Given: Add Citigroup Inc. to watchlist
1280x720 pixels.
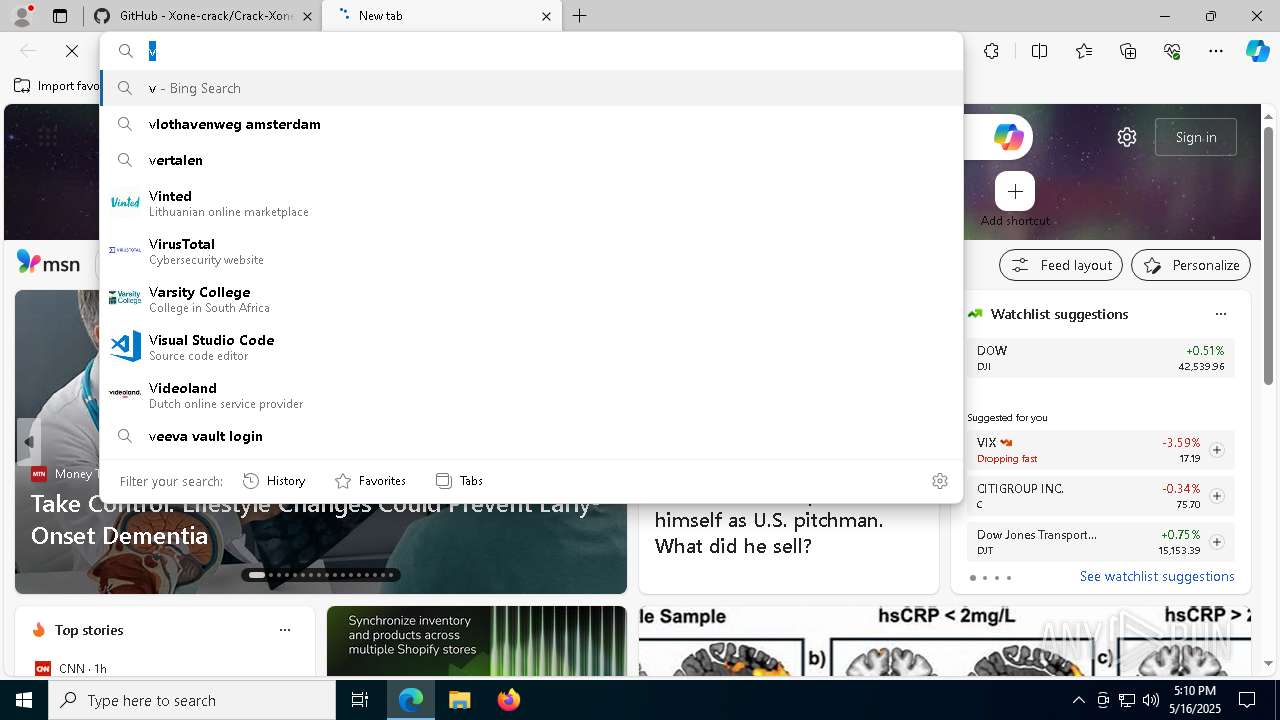Looking at the screenshot, I should (1217, 496).
